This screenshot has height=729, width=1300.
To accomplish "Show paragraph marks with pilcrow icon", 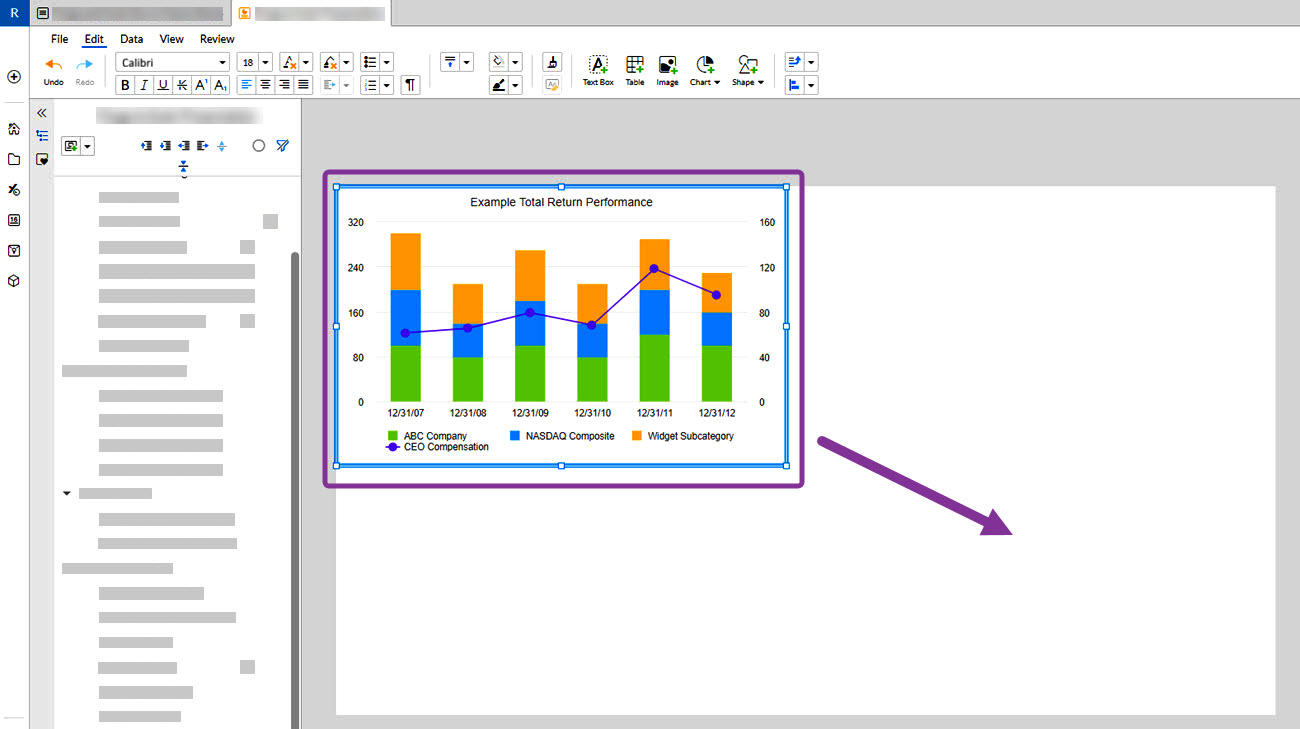I will tap(410, 85).
